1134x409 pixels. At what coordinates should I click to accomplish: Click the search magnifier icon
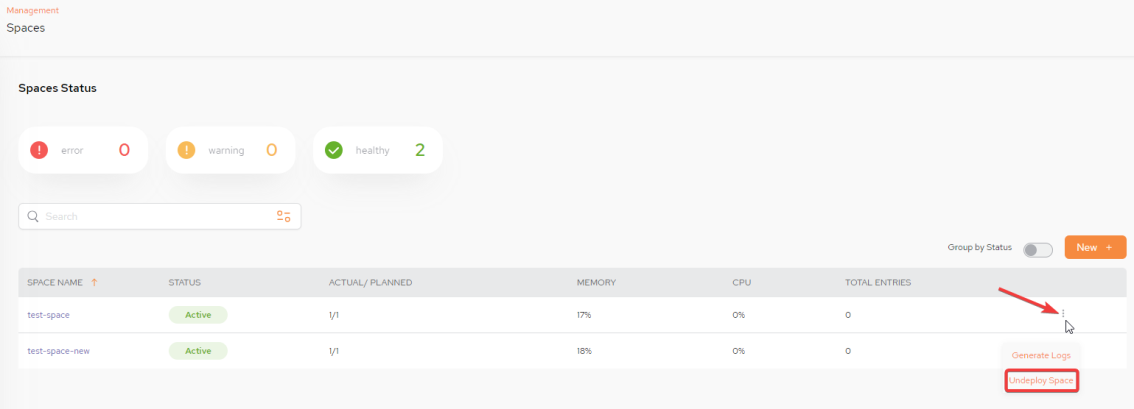click(33, 216)
